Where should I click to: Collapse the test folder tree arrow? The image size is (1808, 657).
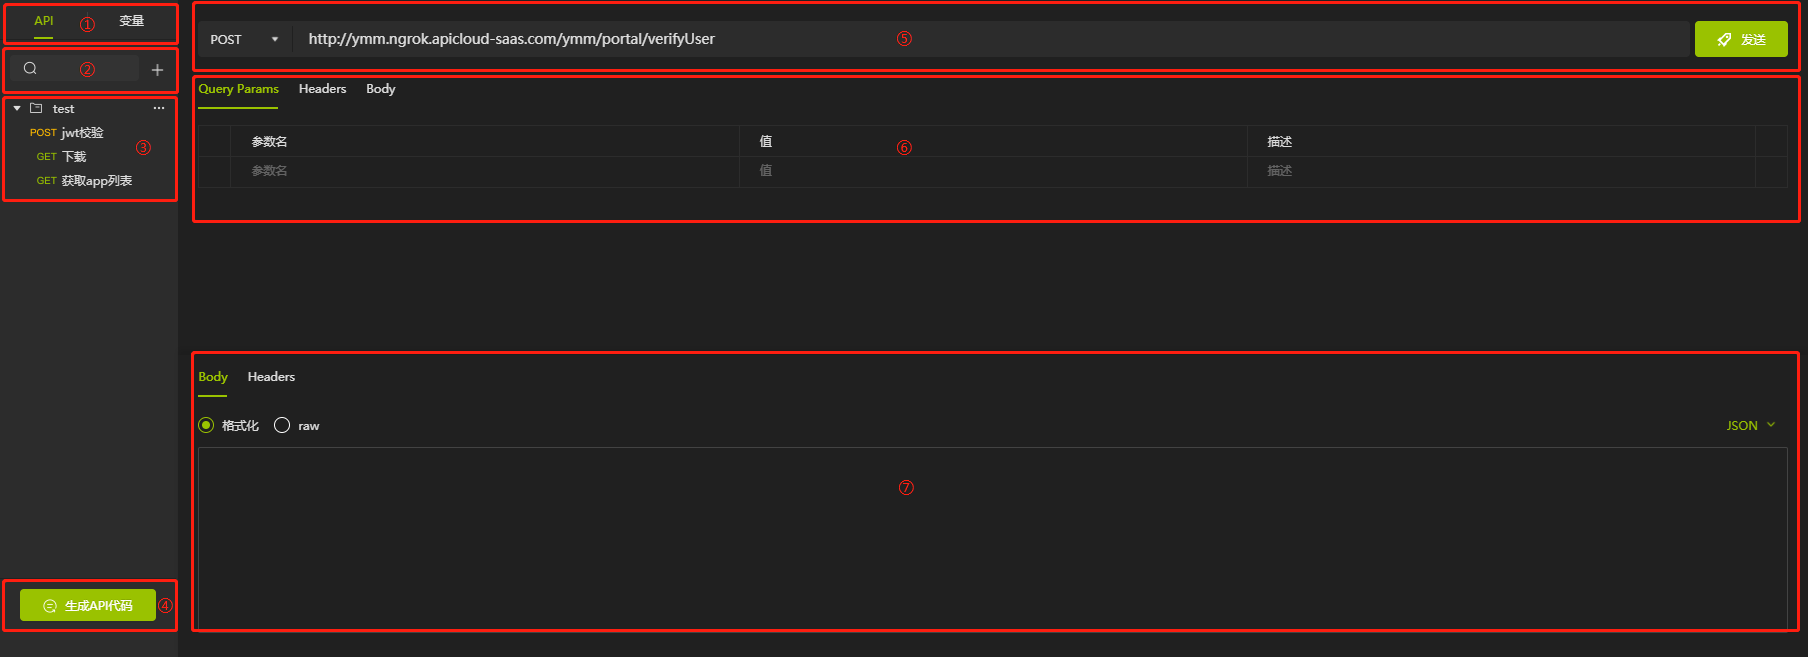(17, 108)
